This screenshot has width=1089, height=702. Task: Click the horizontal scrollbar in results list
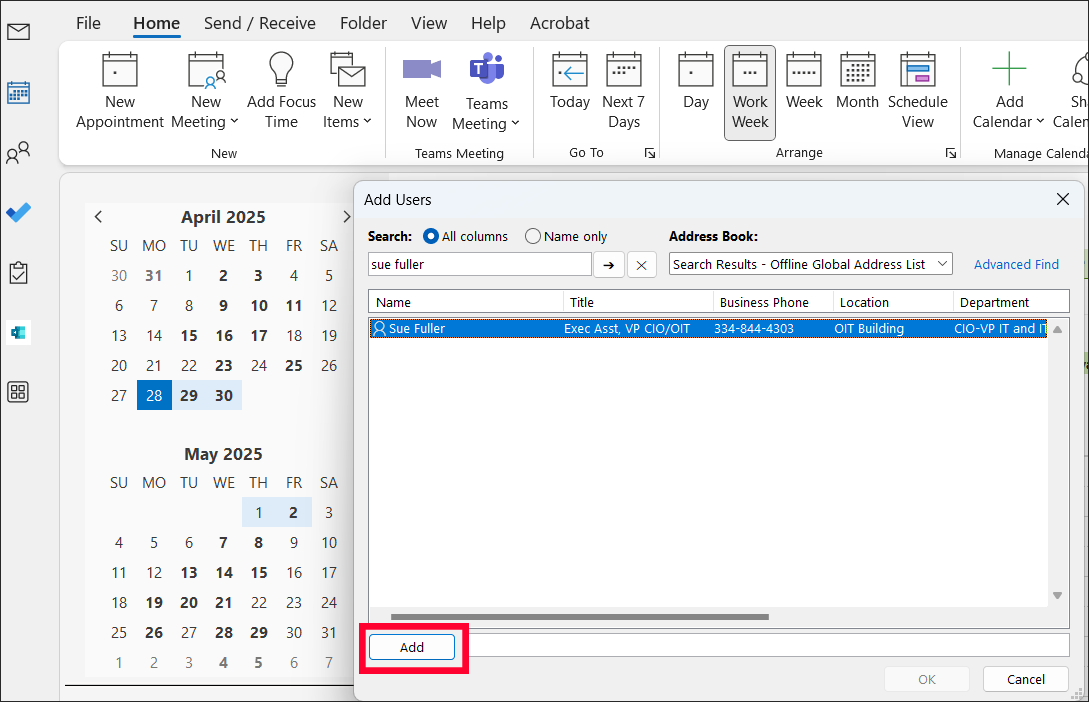coord(579,617)
